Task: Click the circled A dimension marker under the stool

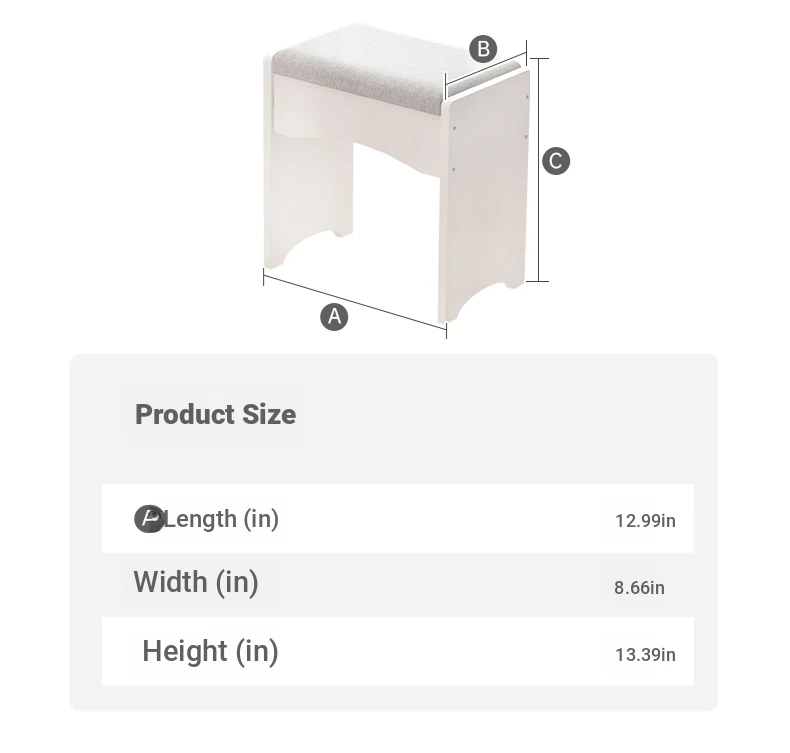Action: [334, 317]
